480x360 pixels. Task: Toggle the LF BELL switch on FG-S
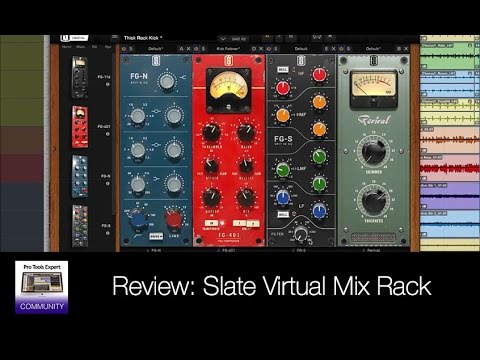tap(283, 214)
